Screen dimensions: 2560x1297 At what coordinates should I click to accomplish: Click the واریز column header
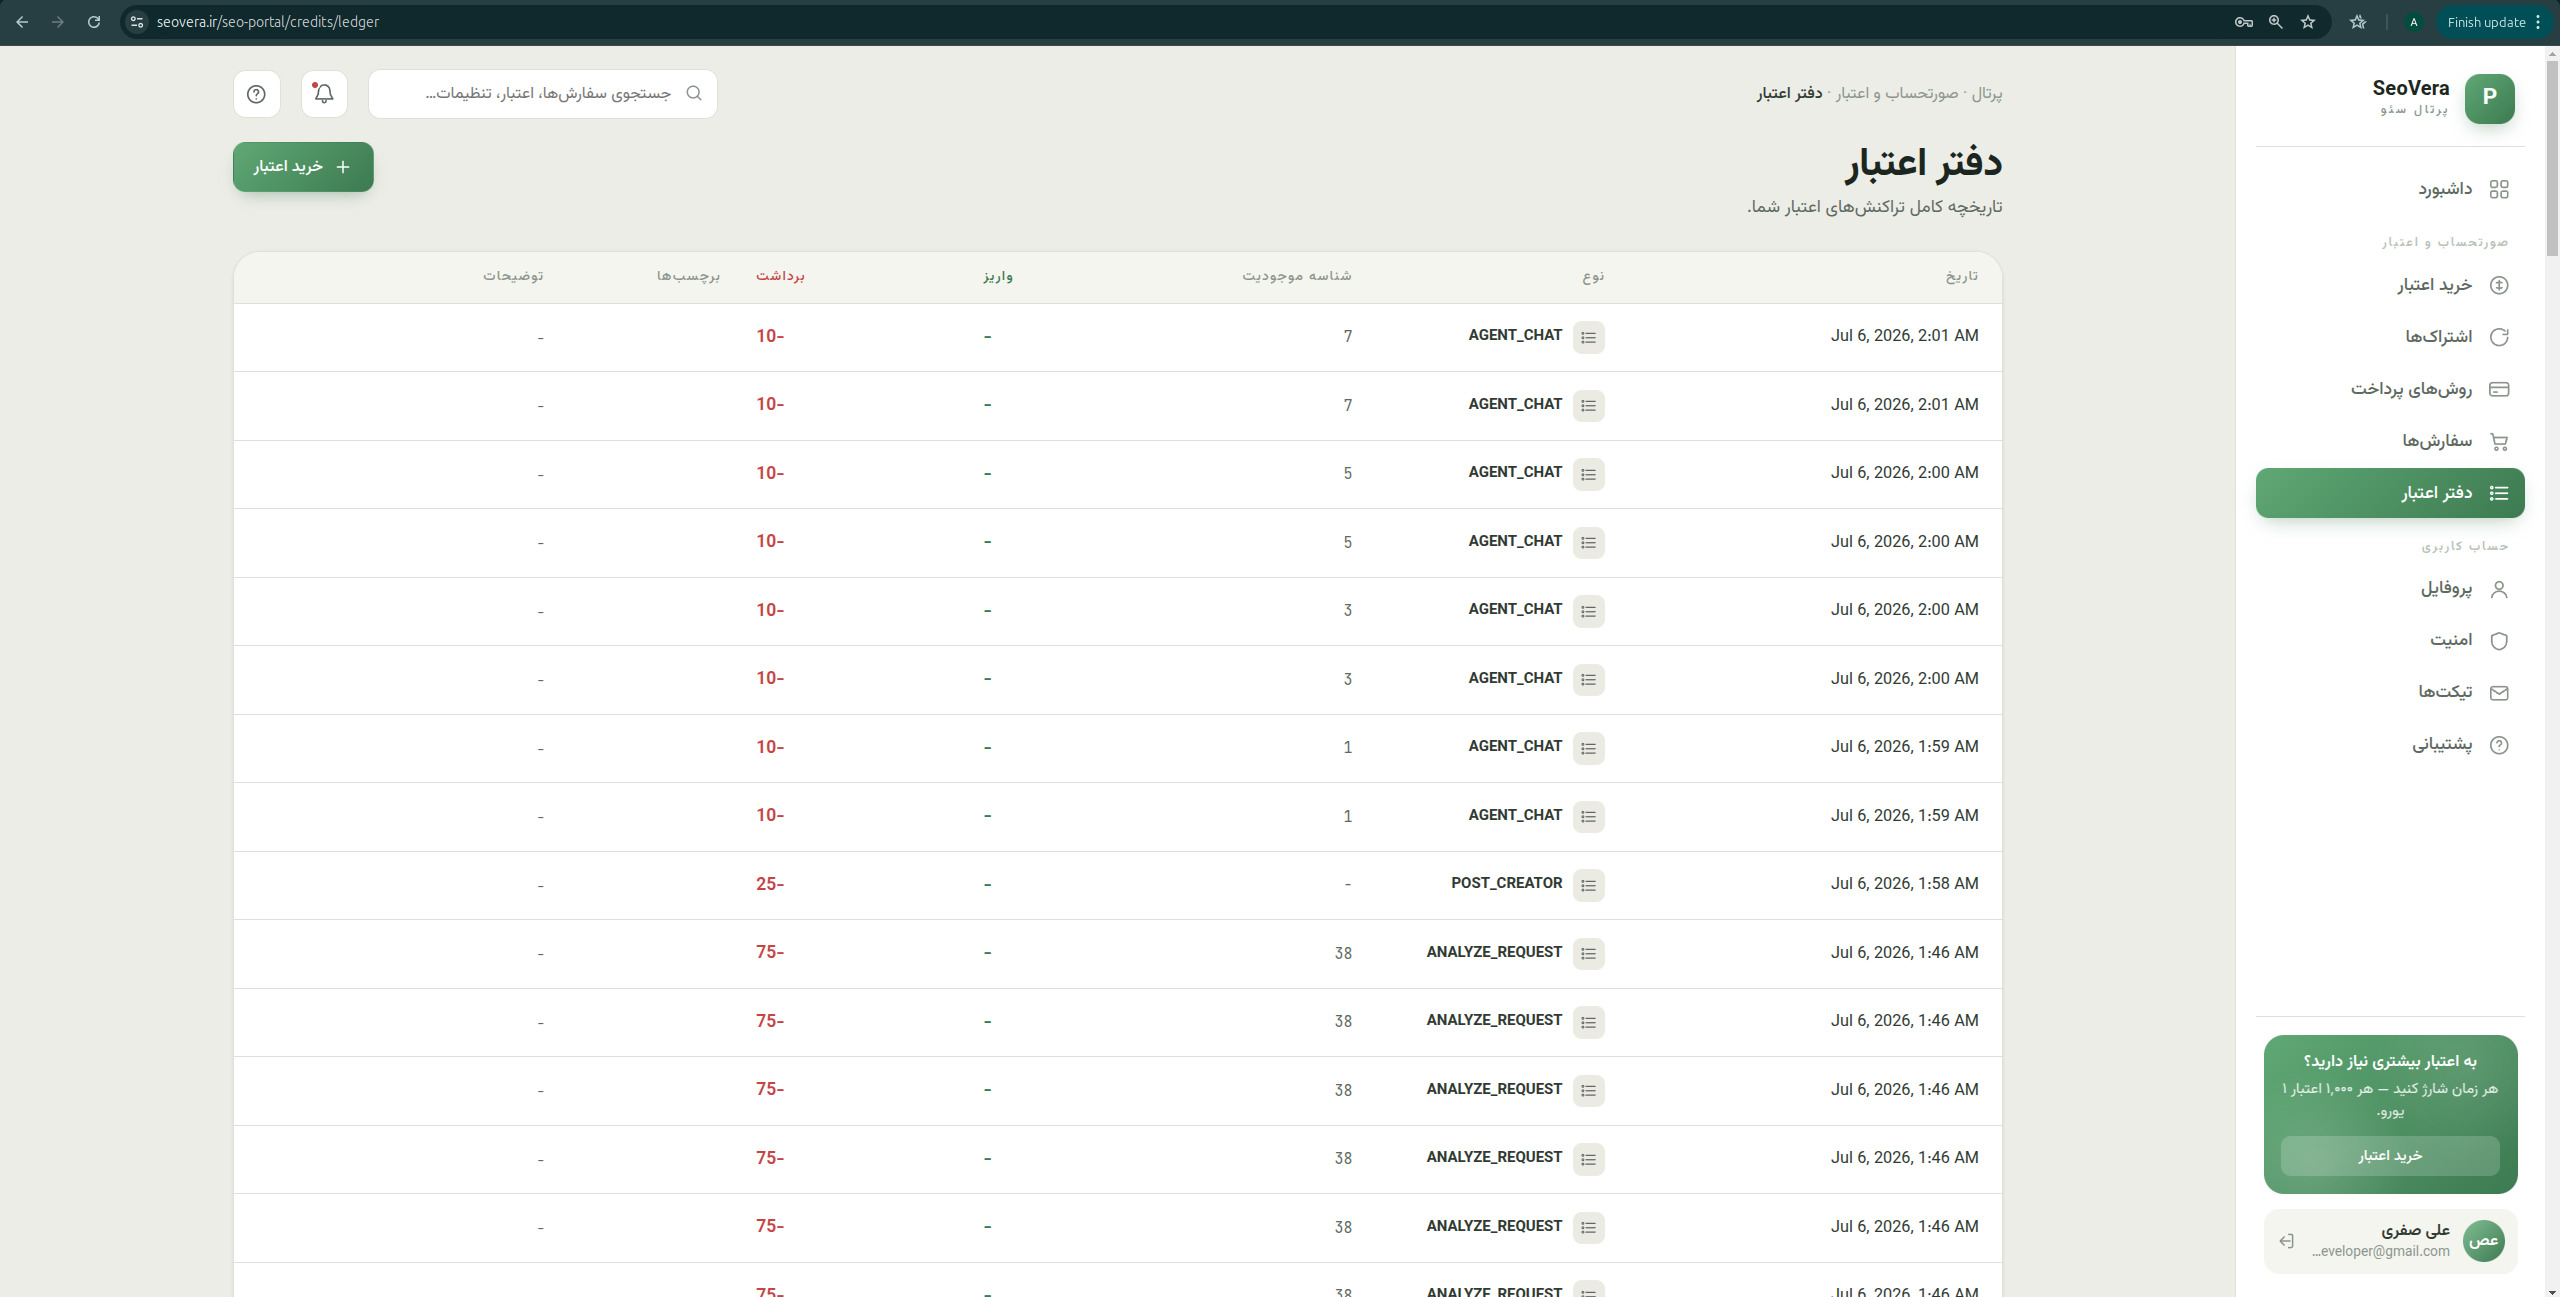click(998, 276)
